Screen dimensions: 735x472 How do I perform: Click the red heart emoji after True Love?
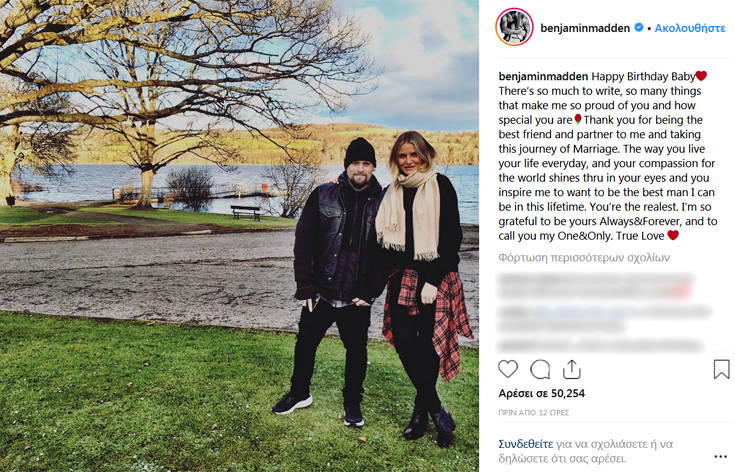[673, 235]
